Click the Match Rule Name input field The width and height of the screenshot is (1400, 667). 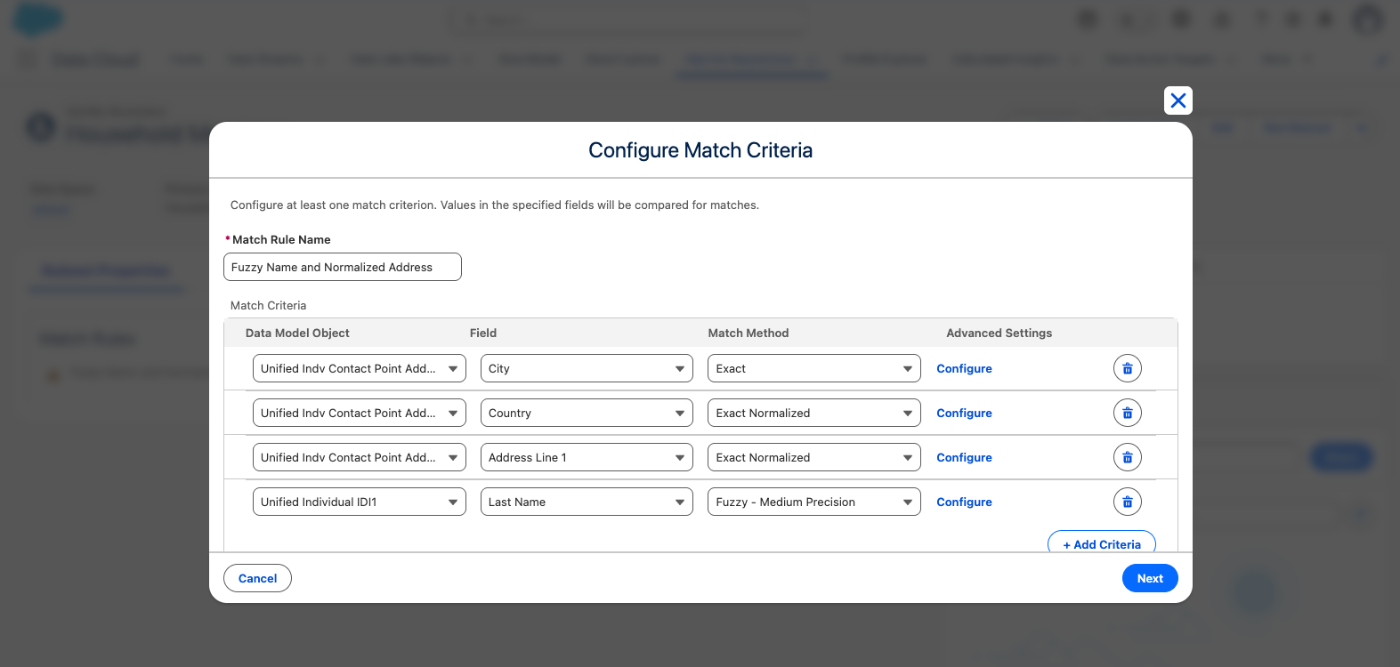(342, 267)
